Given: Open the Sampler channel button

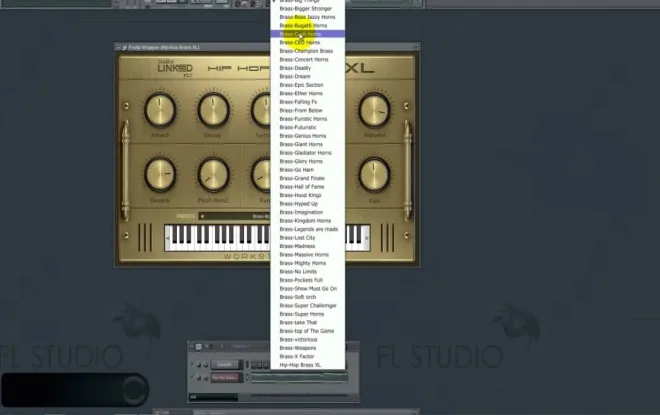Looking at the screenshot, I should point(227,364).
